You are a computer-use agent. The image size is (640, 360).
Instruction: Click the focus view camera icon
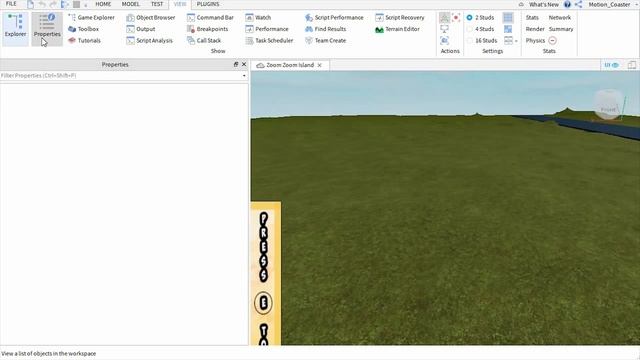click(444, 40)
